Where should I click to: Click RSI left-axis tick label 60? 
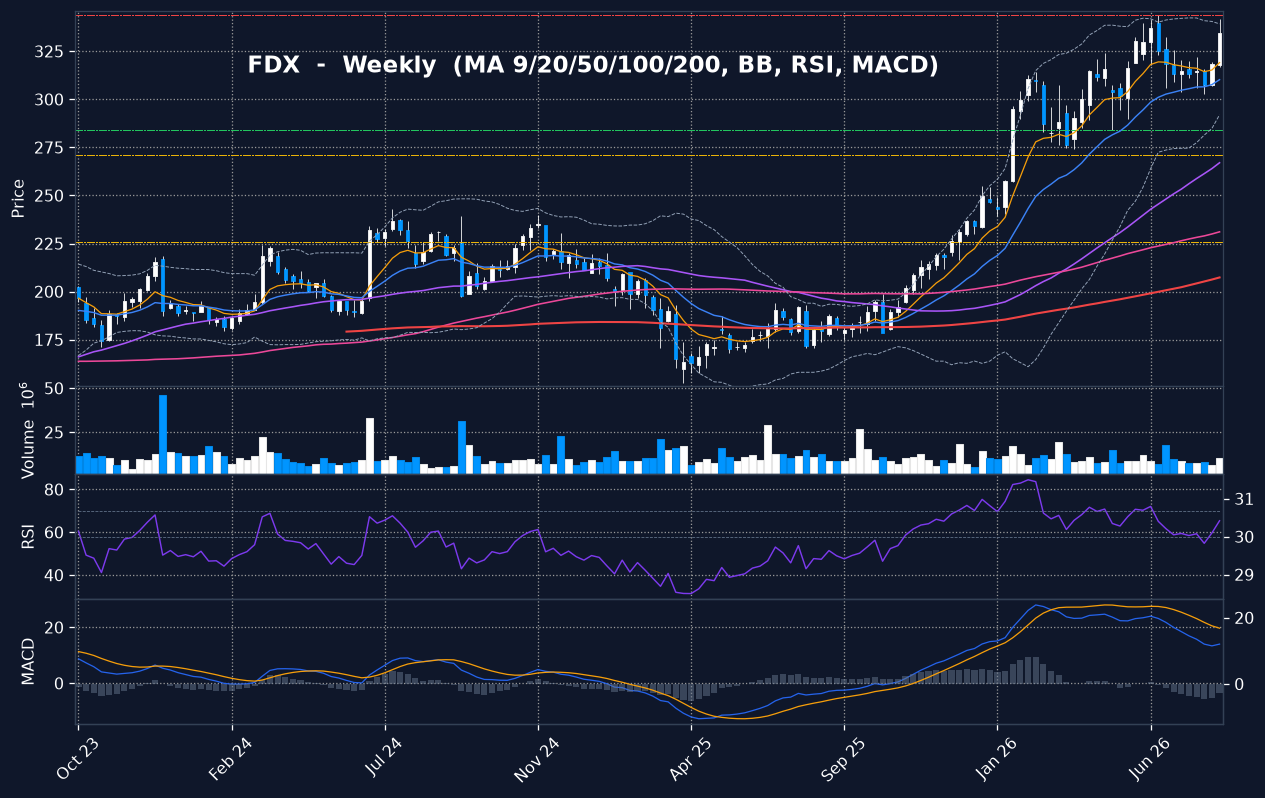(55, 533)
